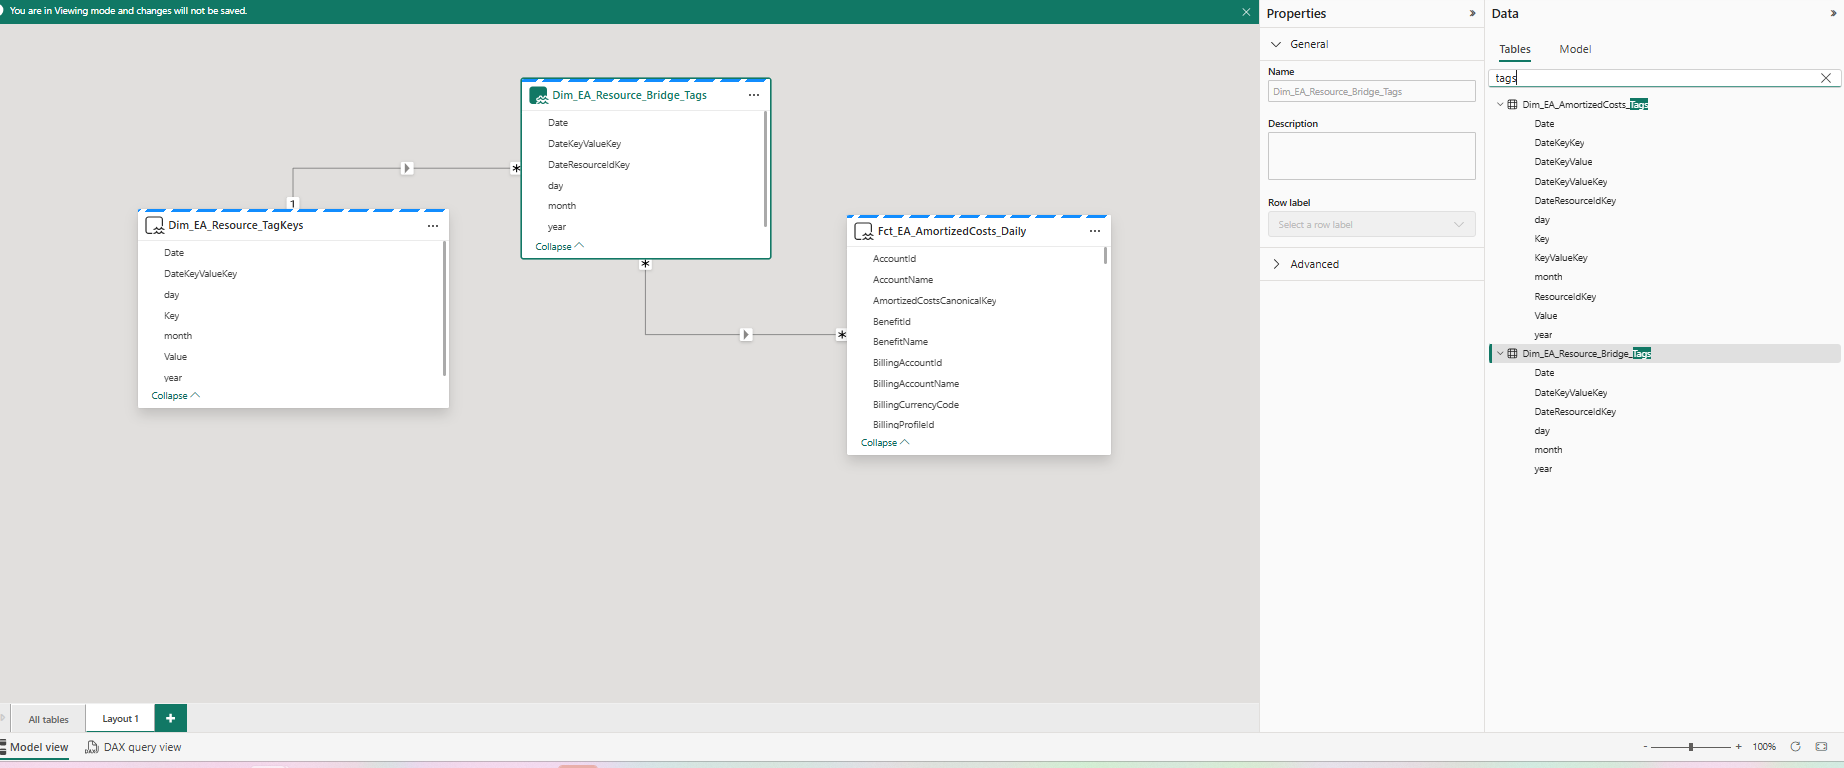
Task: Switch to the Tables tab in Data pane
Action: (x=1514, y=50)
